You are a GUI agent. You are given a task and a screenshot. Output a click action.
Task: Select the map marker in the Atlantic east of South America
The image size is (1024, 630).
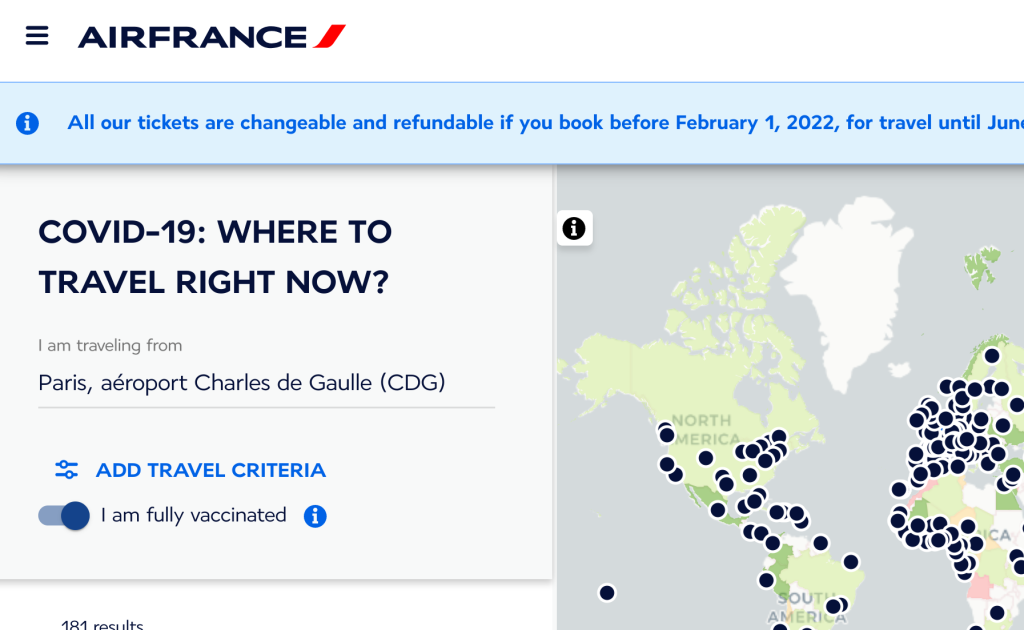(851, 562)
